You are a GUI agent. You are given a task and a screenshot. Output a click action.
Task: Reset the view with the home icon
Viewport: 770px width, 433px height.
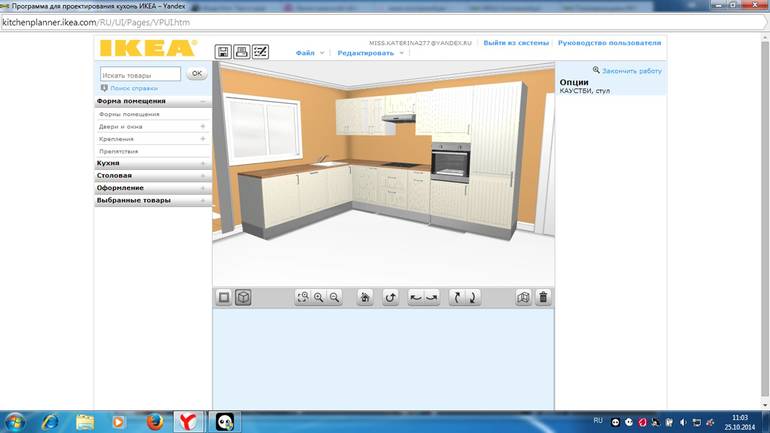click(365, 297)
